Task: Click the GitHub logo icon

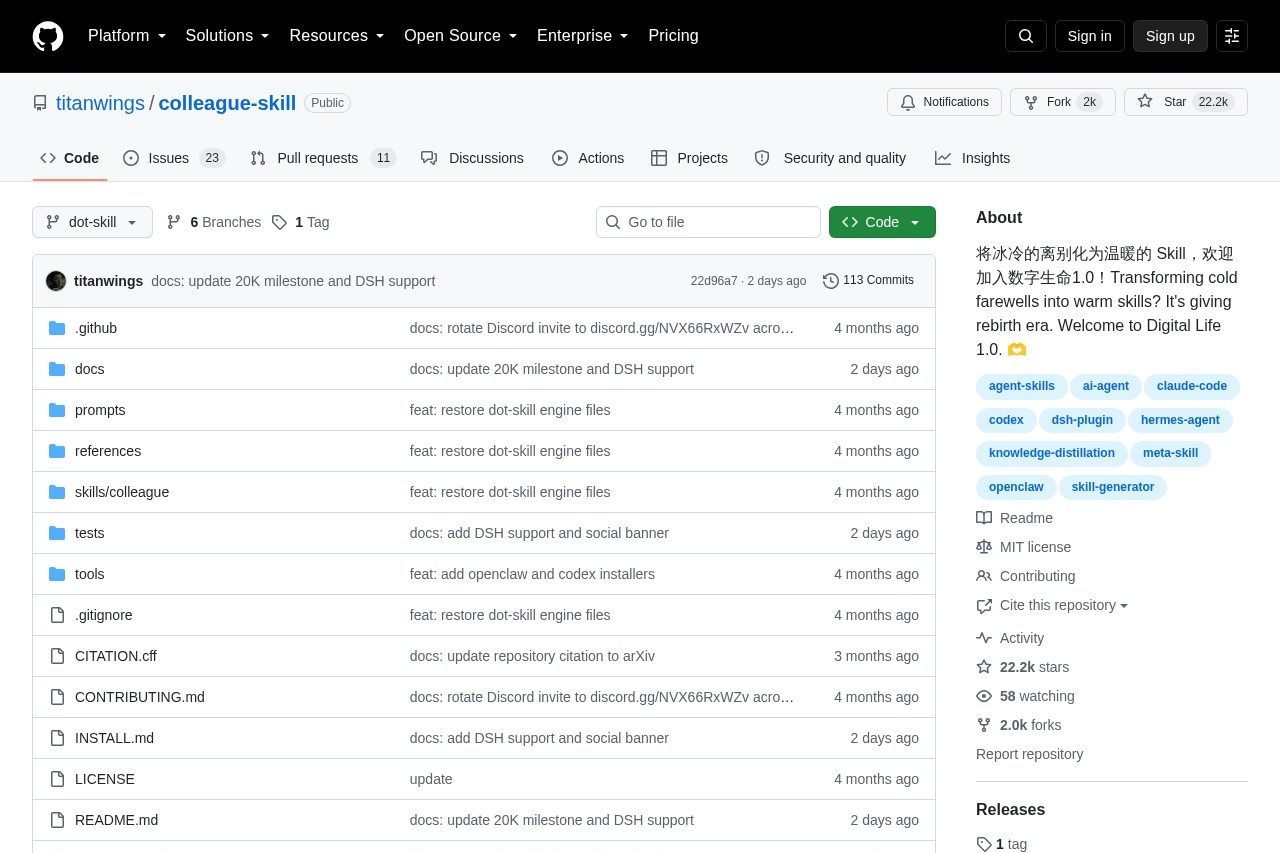Action: point(48,36)
